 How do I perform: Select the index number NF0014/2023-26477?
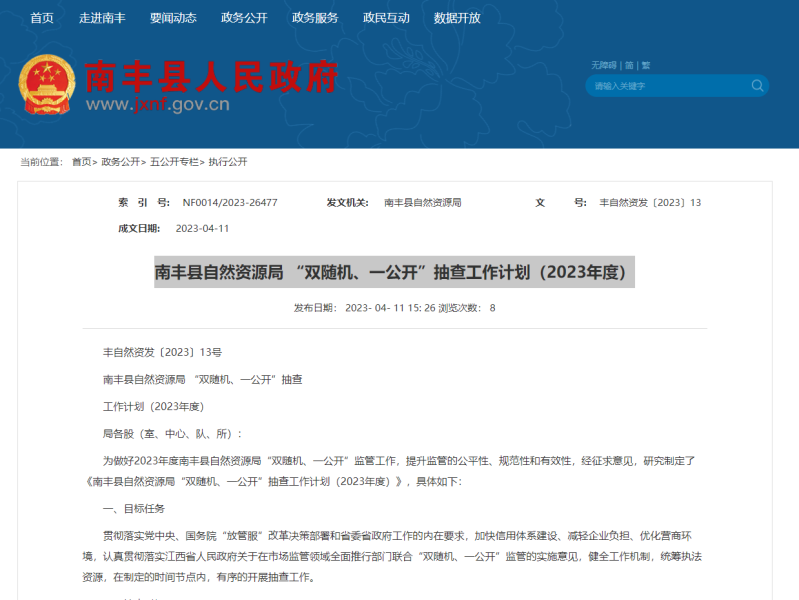click(x=230, y=203)
